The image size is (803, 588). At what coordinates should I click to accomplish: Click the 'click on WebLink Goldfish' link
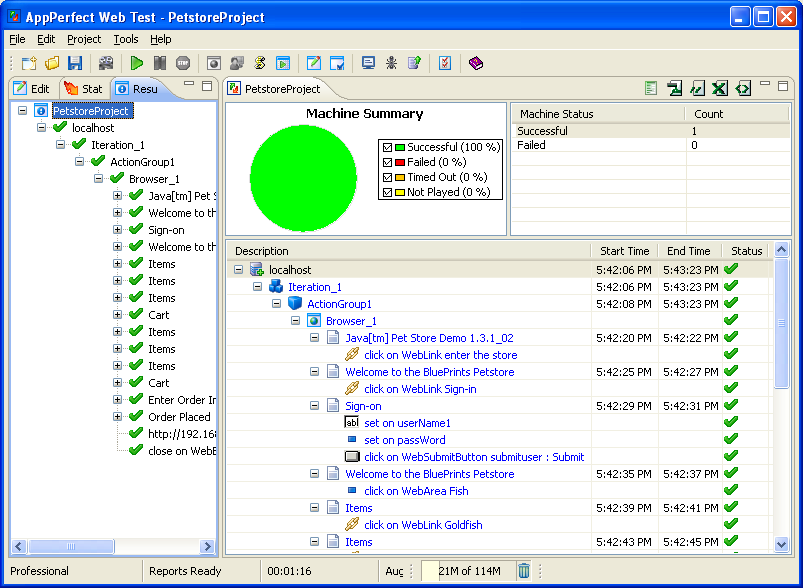(x=423, y=525)
